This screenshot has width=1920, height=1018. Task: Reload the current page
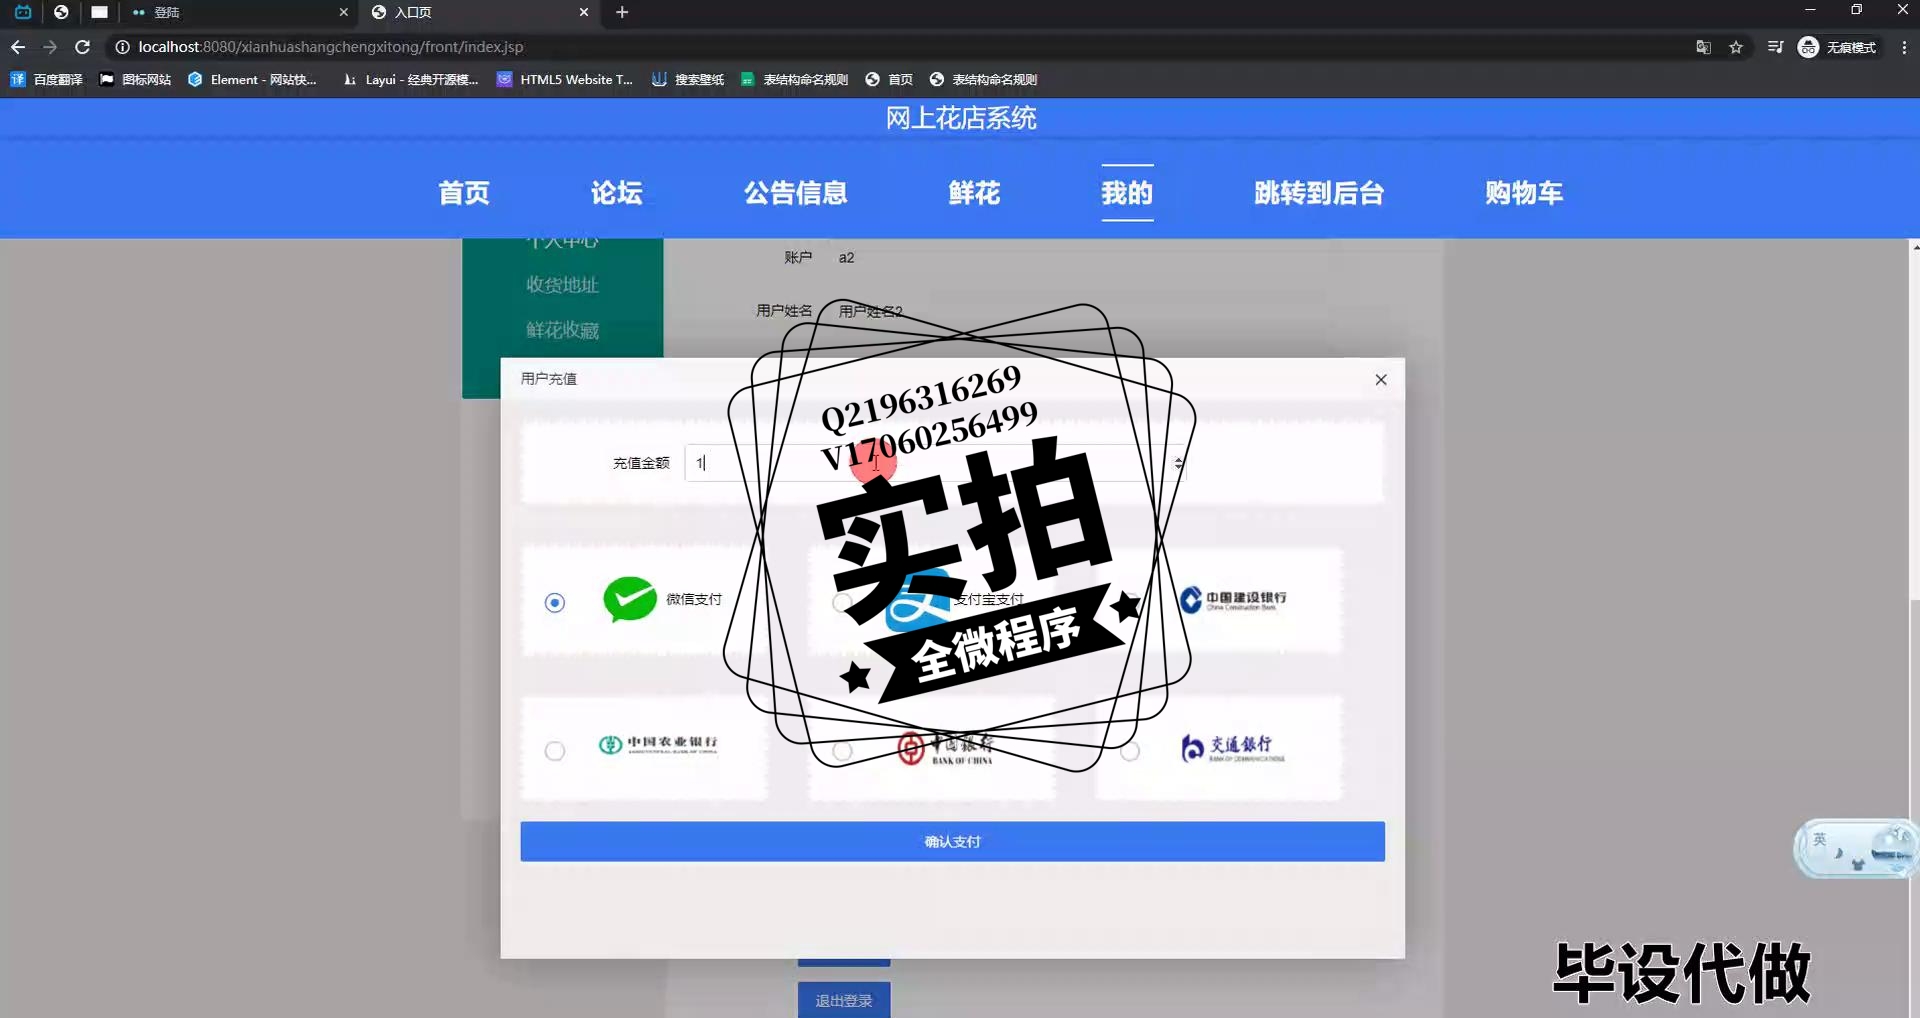[x=83, y=47]
